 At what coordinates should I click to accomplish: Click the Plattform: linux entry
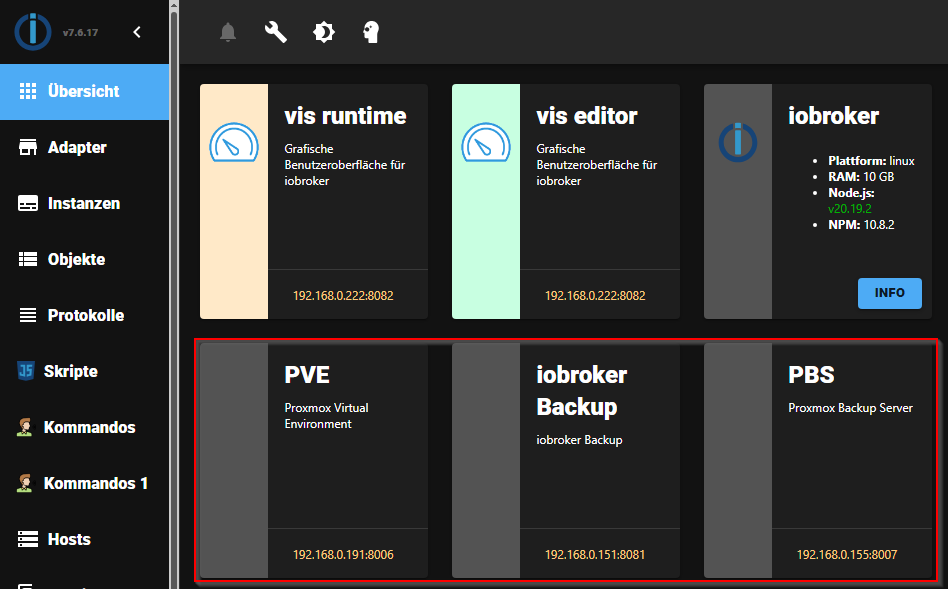click(871, 161)
